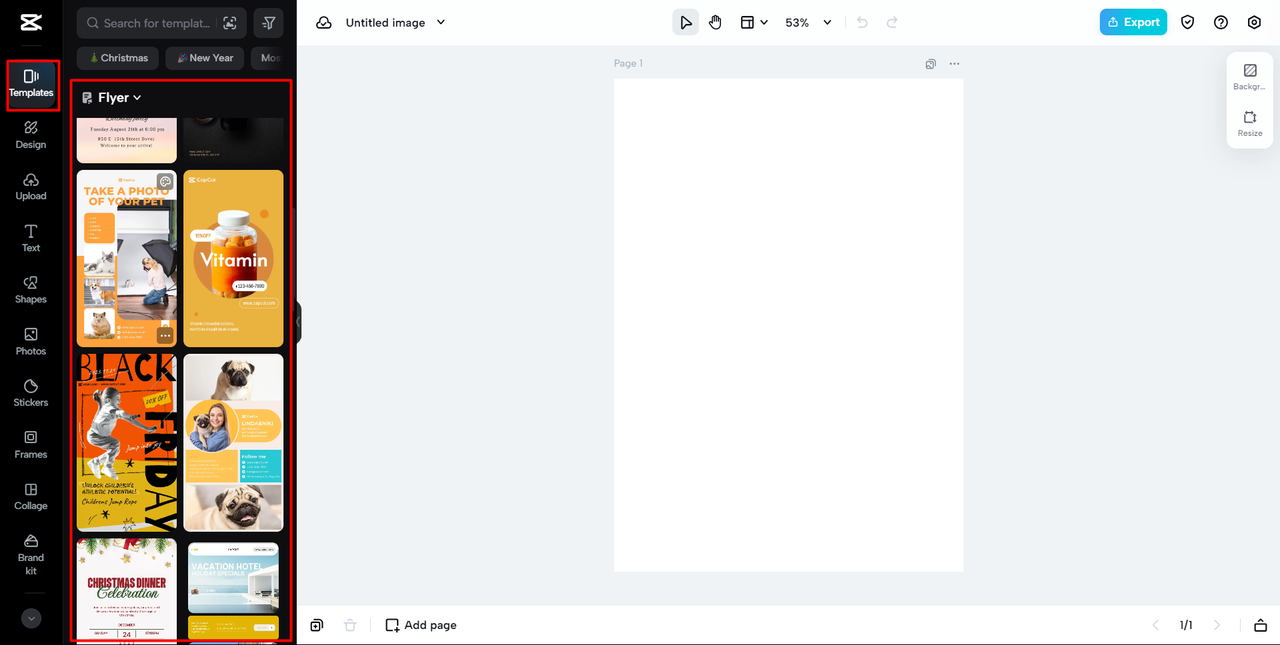
Task: Open the Text panel
Action: click(x=31, y=238)
